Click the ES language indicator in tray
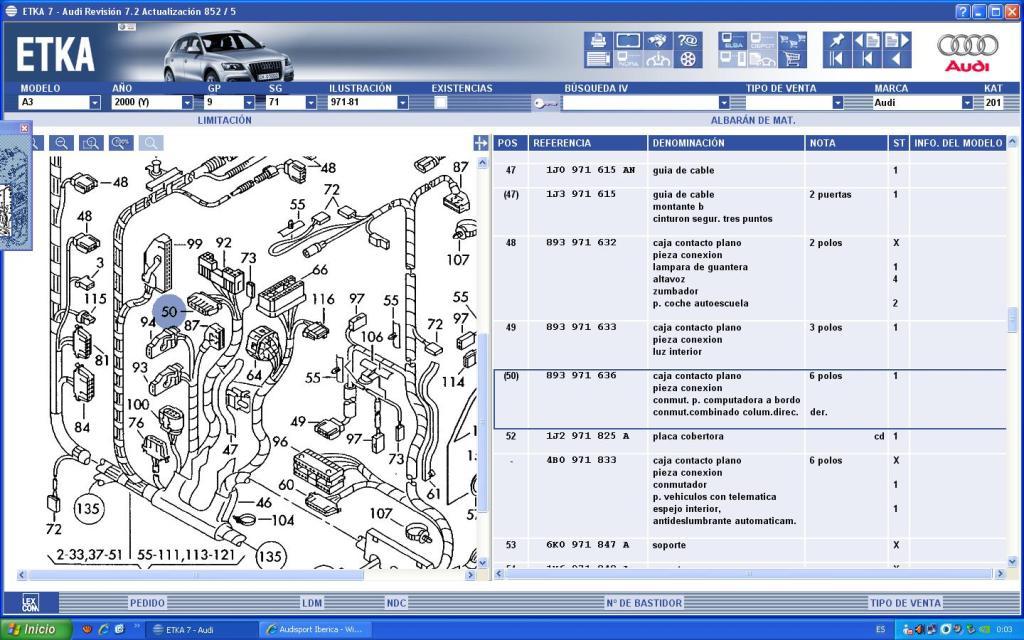Image resolution: width=1024 pixels, height=640 pixels. pyautogui.click(x=880, y=630)
